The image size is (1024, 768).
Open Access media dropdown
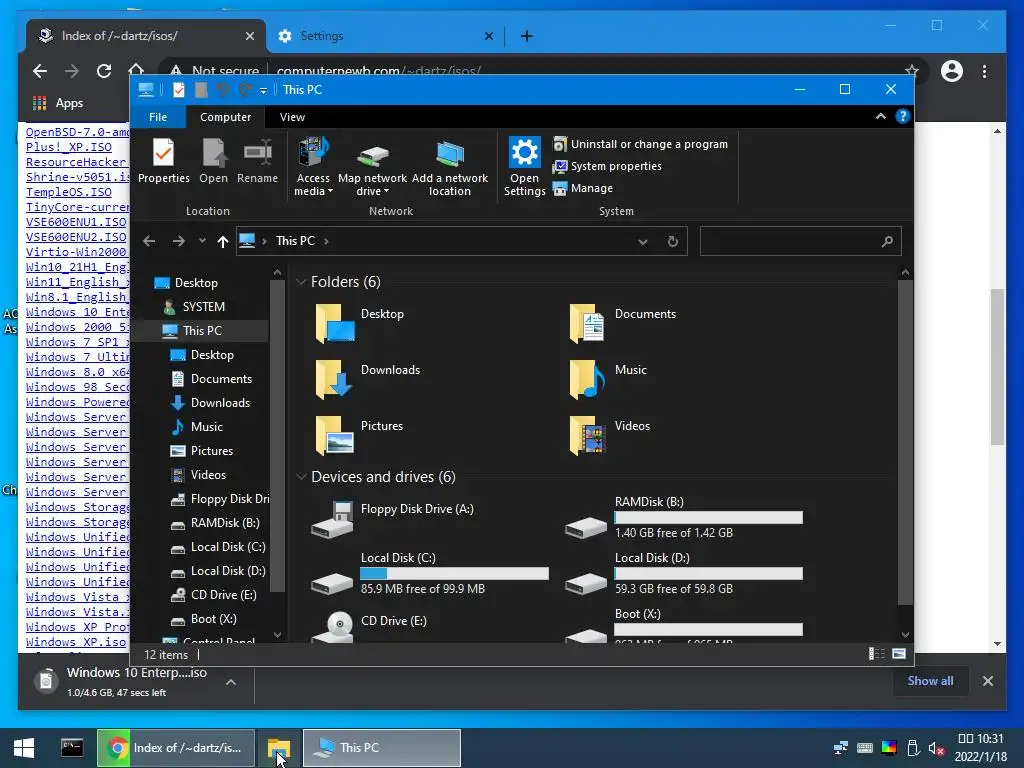click(x=313, y=167)
